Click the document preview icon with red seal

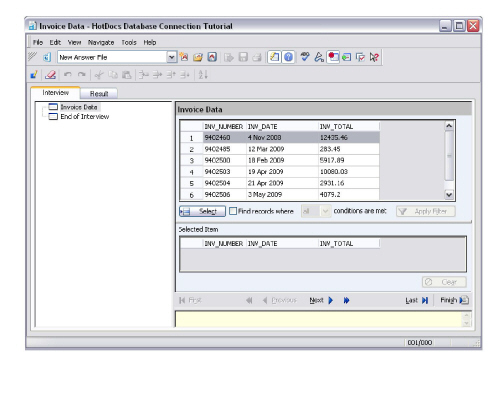click(333, 57)
